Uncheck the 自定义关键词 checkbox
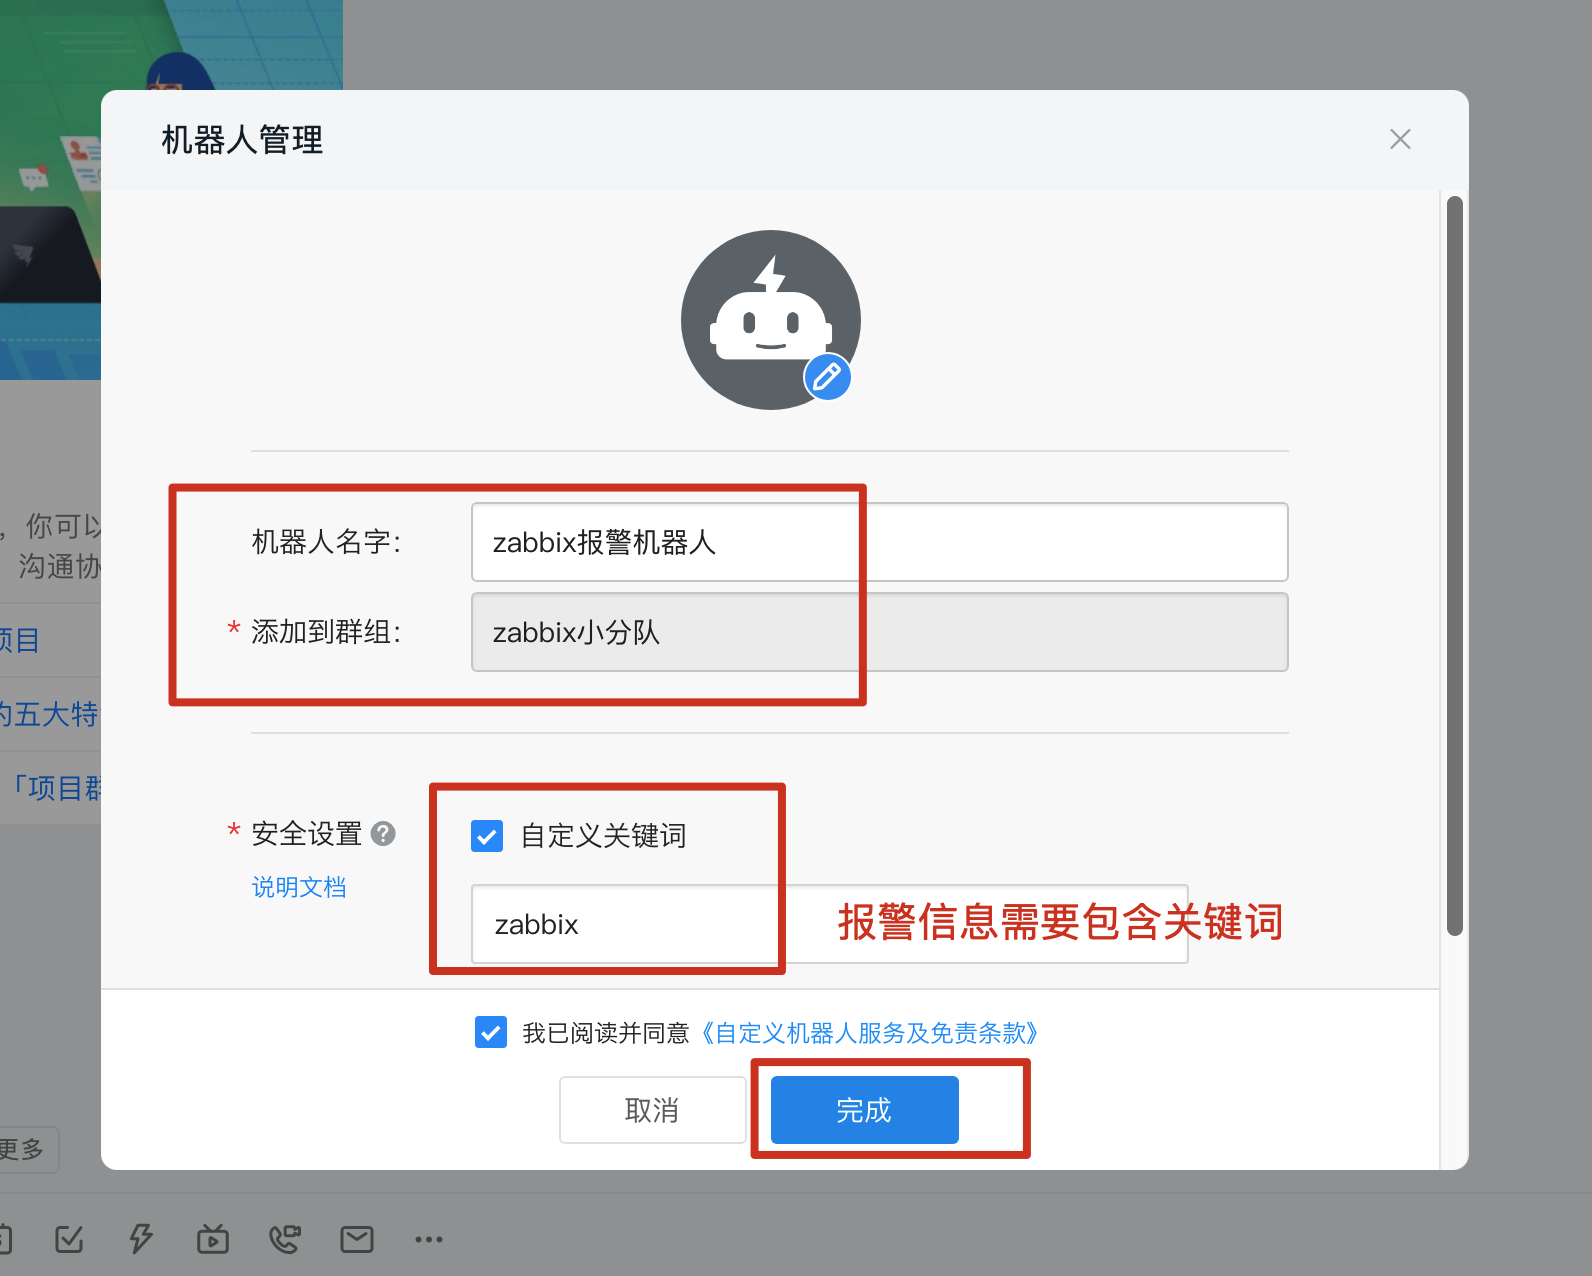The image size is (1592, 1276). (x=487, y=836)
